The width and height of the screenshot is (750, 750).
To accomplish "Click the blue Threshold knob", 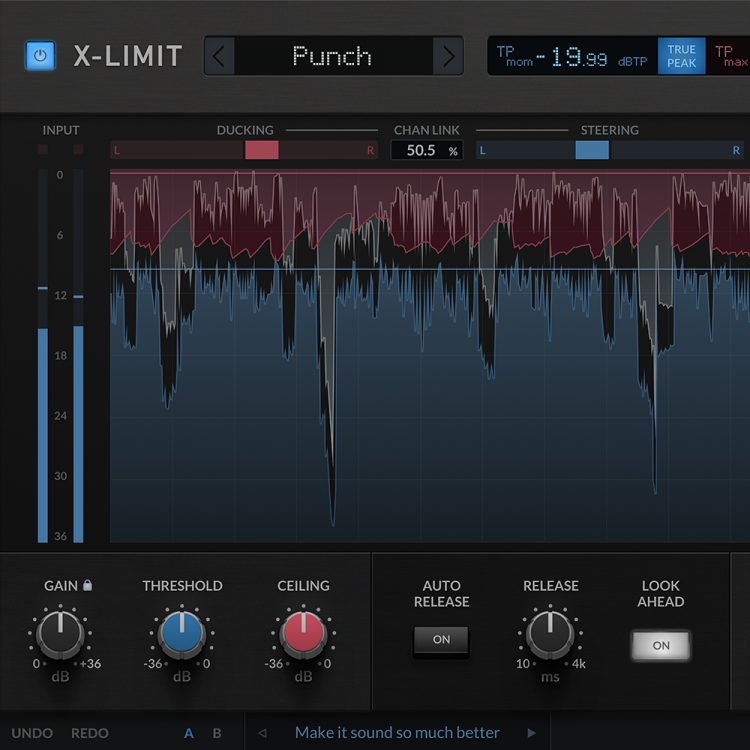I will click(x=182, y=634).
